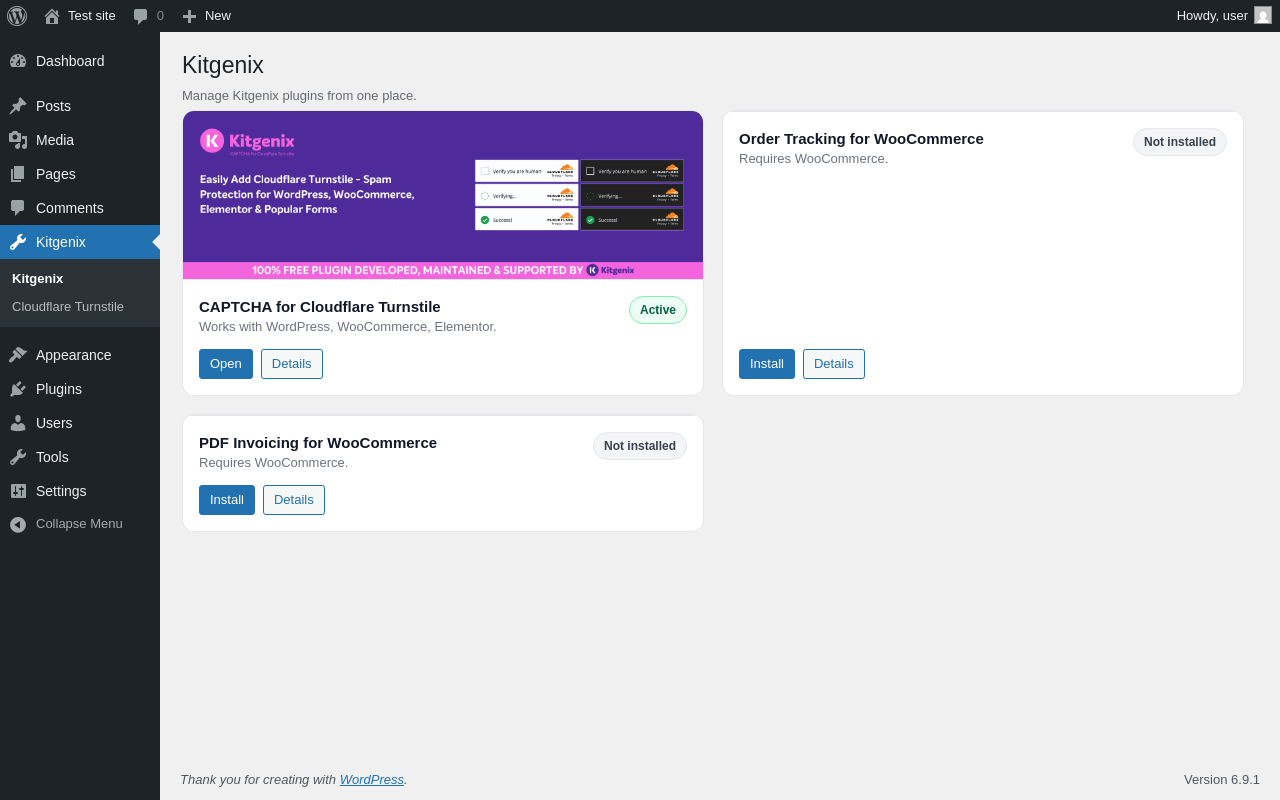Click Not installed badge on Order Tracking
Image resolution: width=1280 pixels, height=800 pixels.
click(x=1180, y=142)
